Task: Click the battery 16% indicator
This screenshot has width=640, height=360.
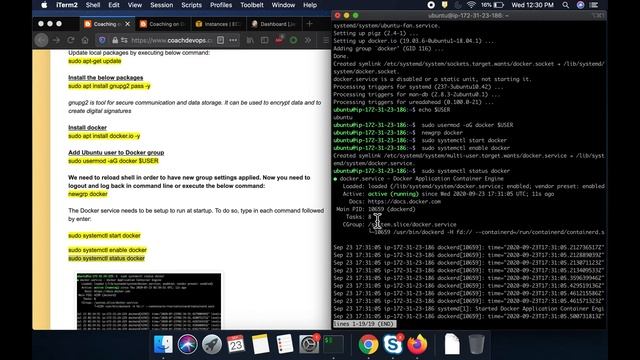Action: [492, 5]
